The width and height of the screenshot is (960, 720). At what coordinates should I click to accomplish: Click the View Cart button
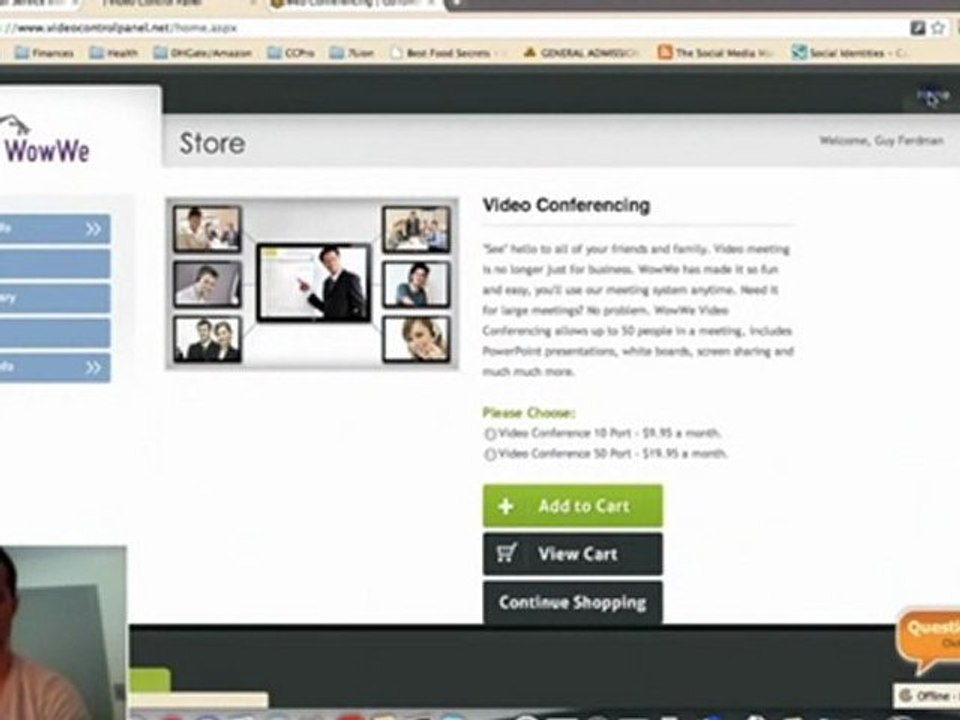click(x=572, y=553)
